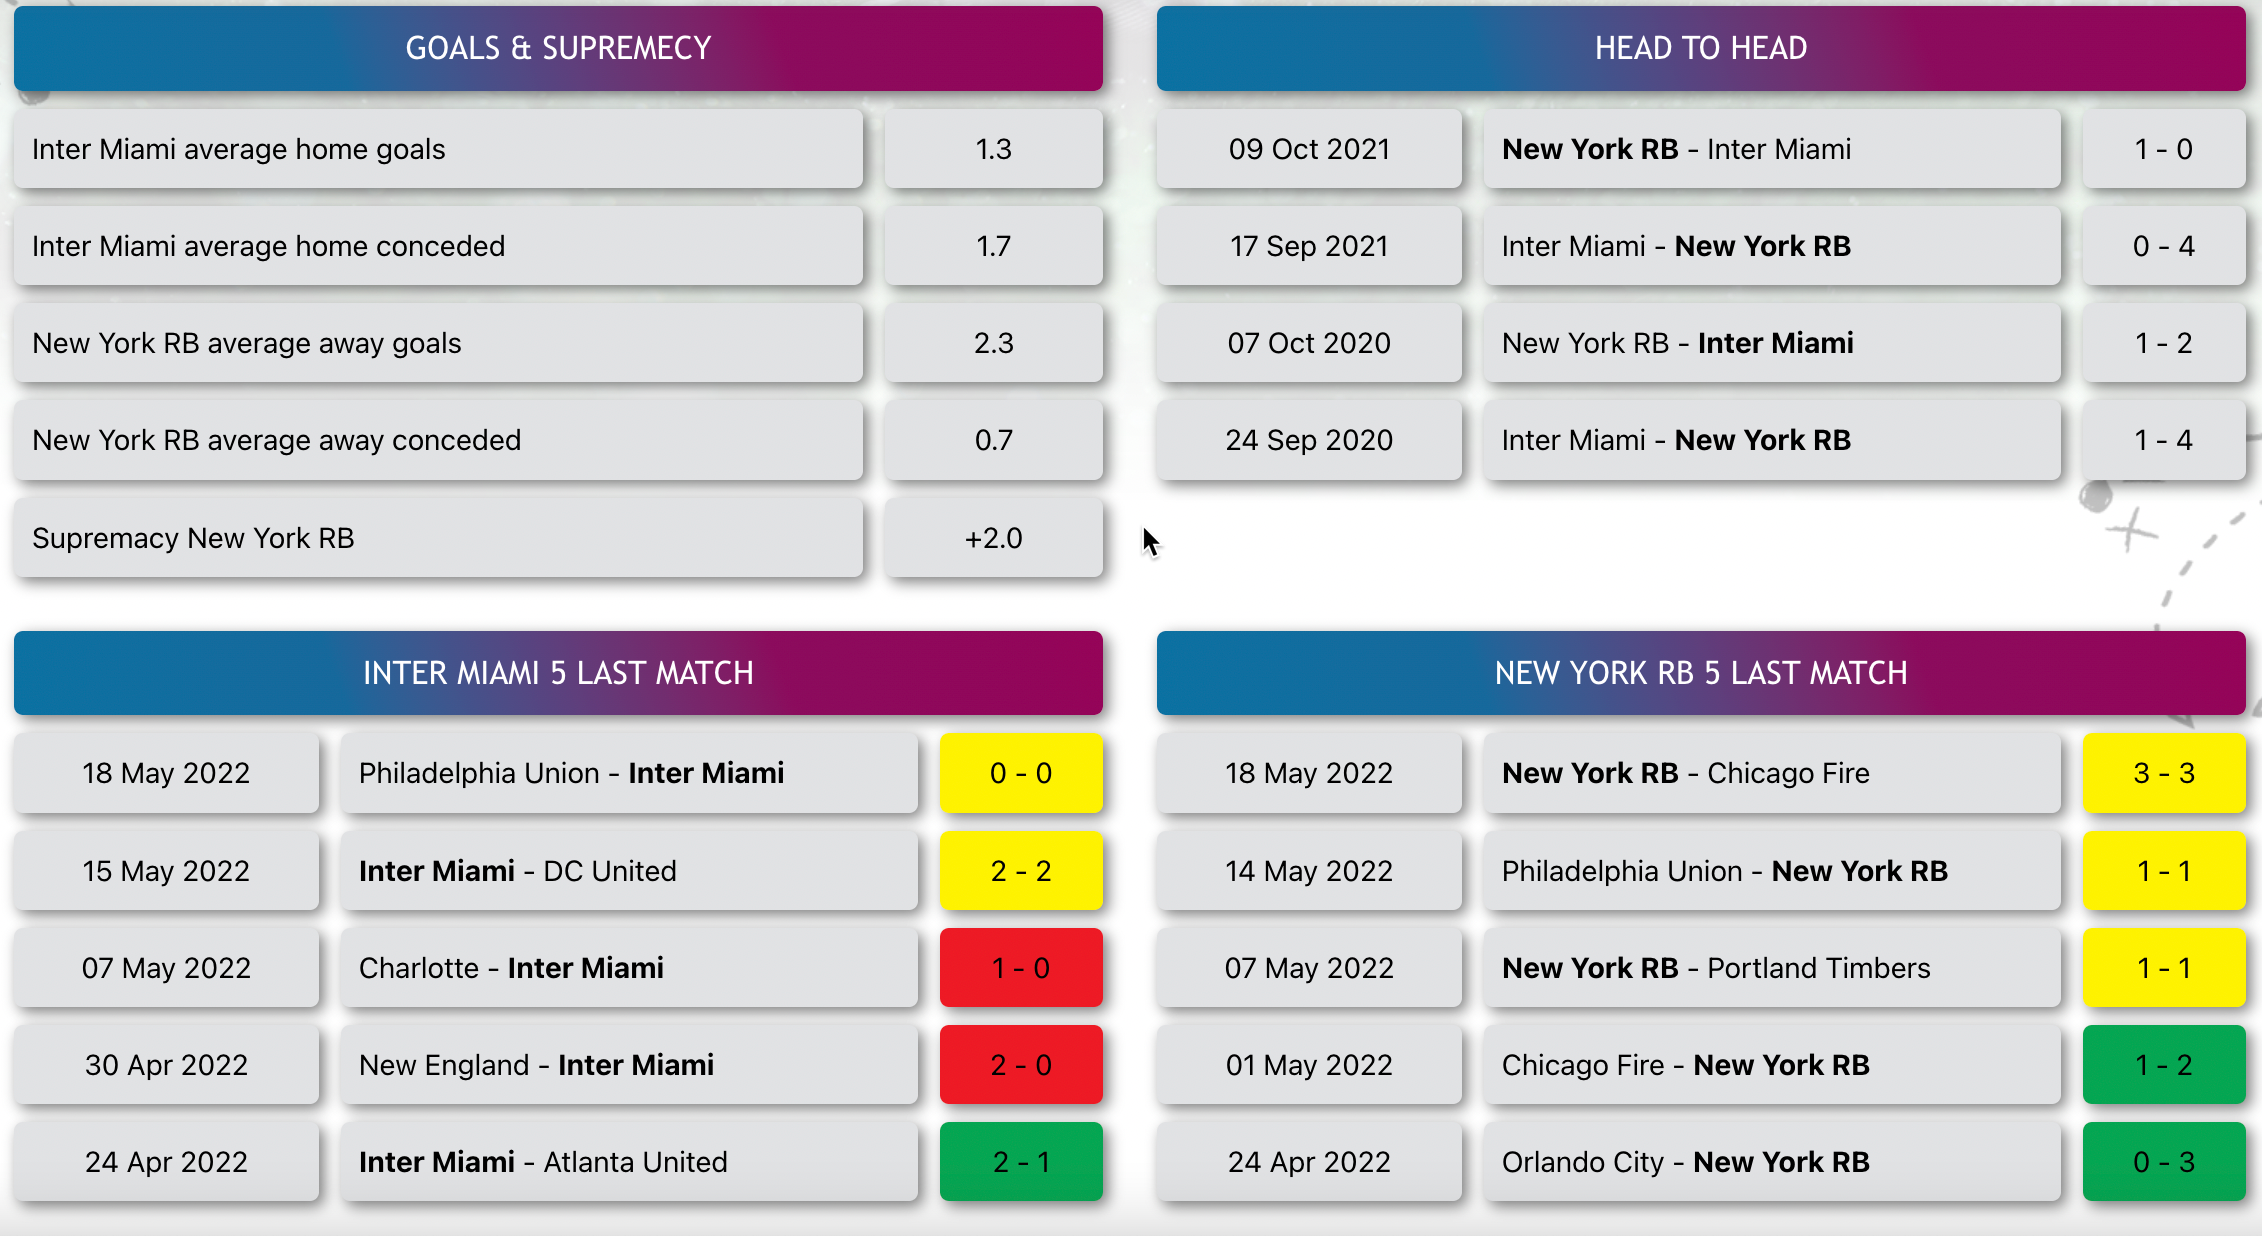Select the HEAD TO HEAD header

point(1701,48)
